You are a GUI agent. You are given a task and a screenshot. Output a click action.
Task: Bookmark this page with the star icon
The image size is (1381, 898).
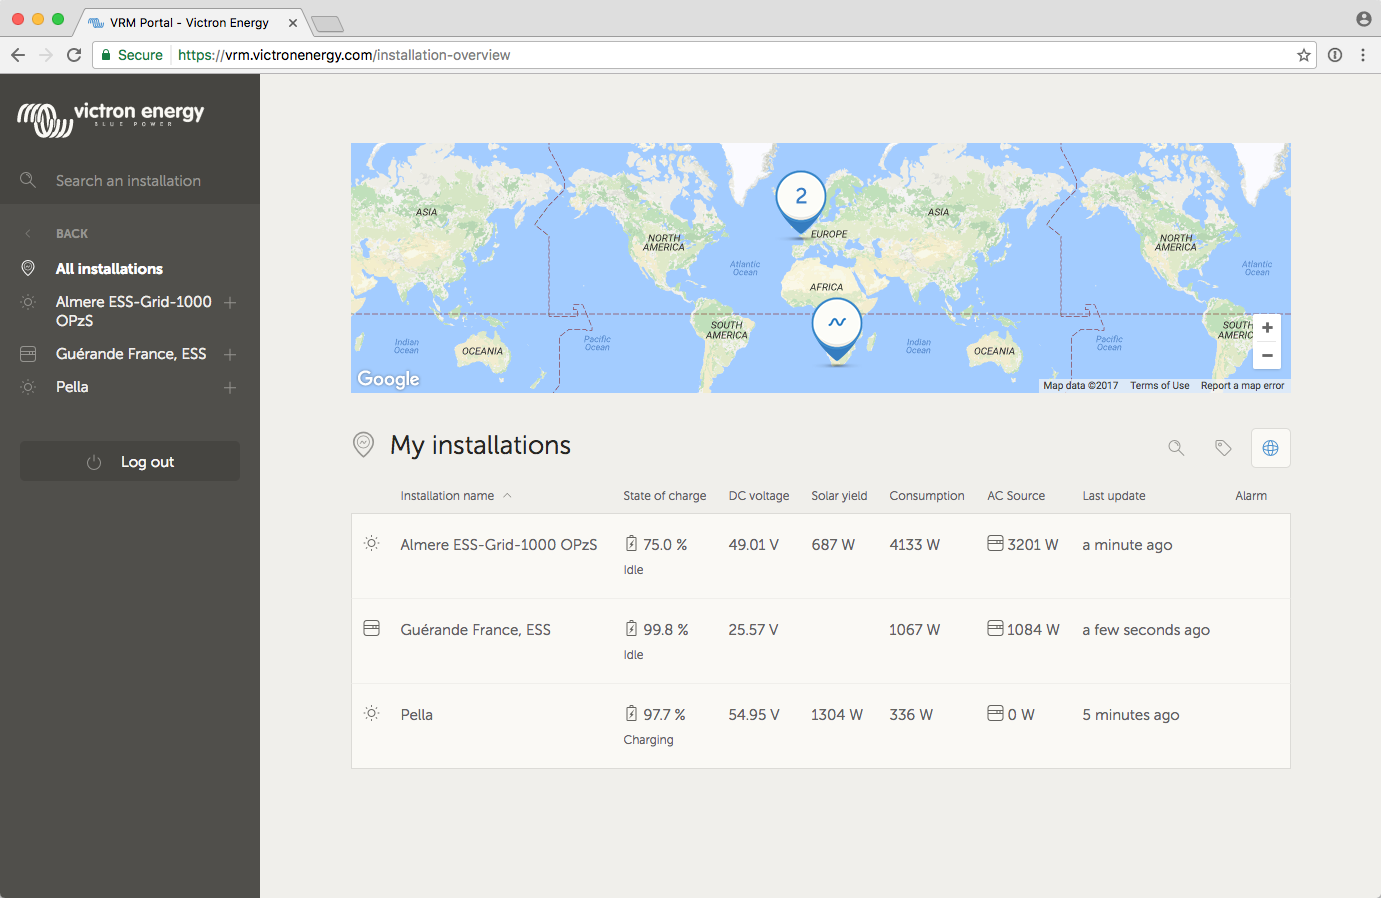pos(1304,55)
